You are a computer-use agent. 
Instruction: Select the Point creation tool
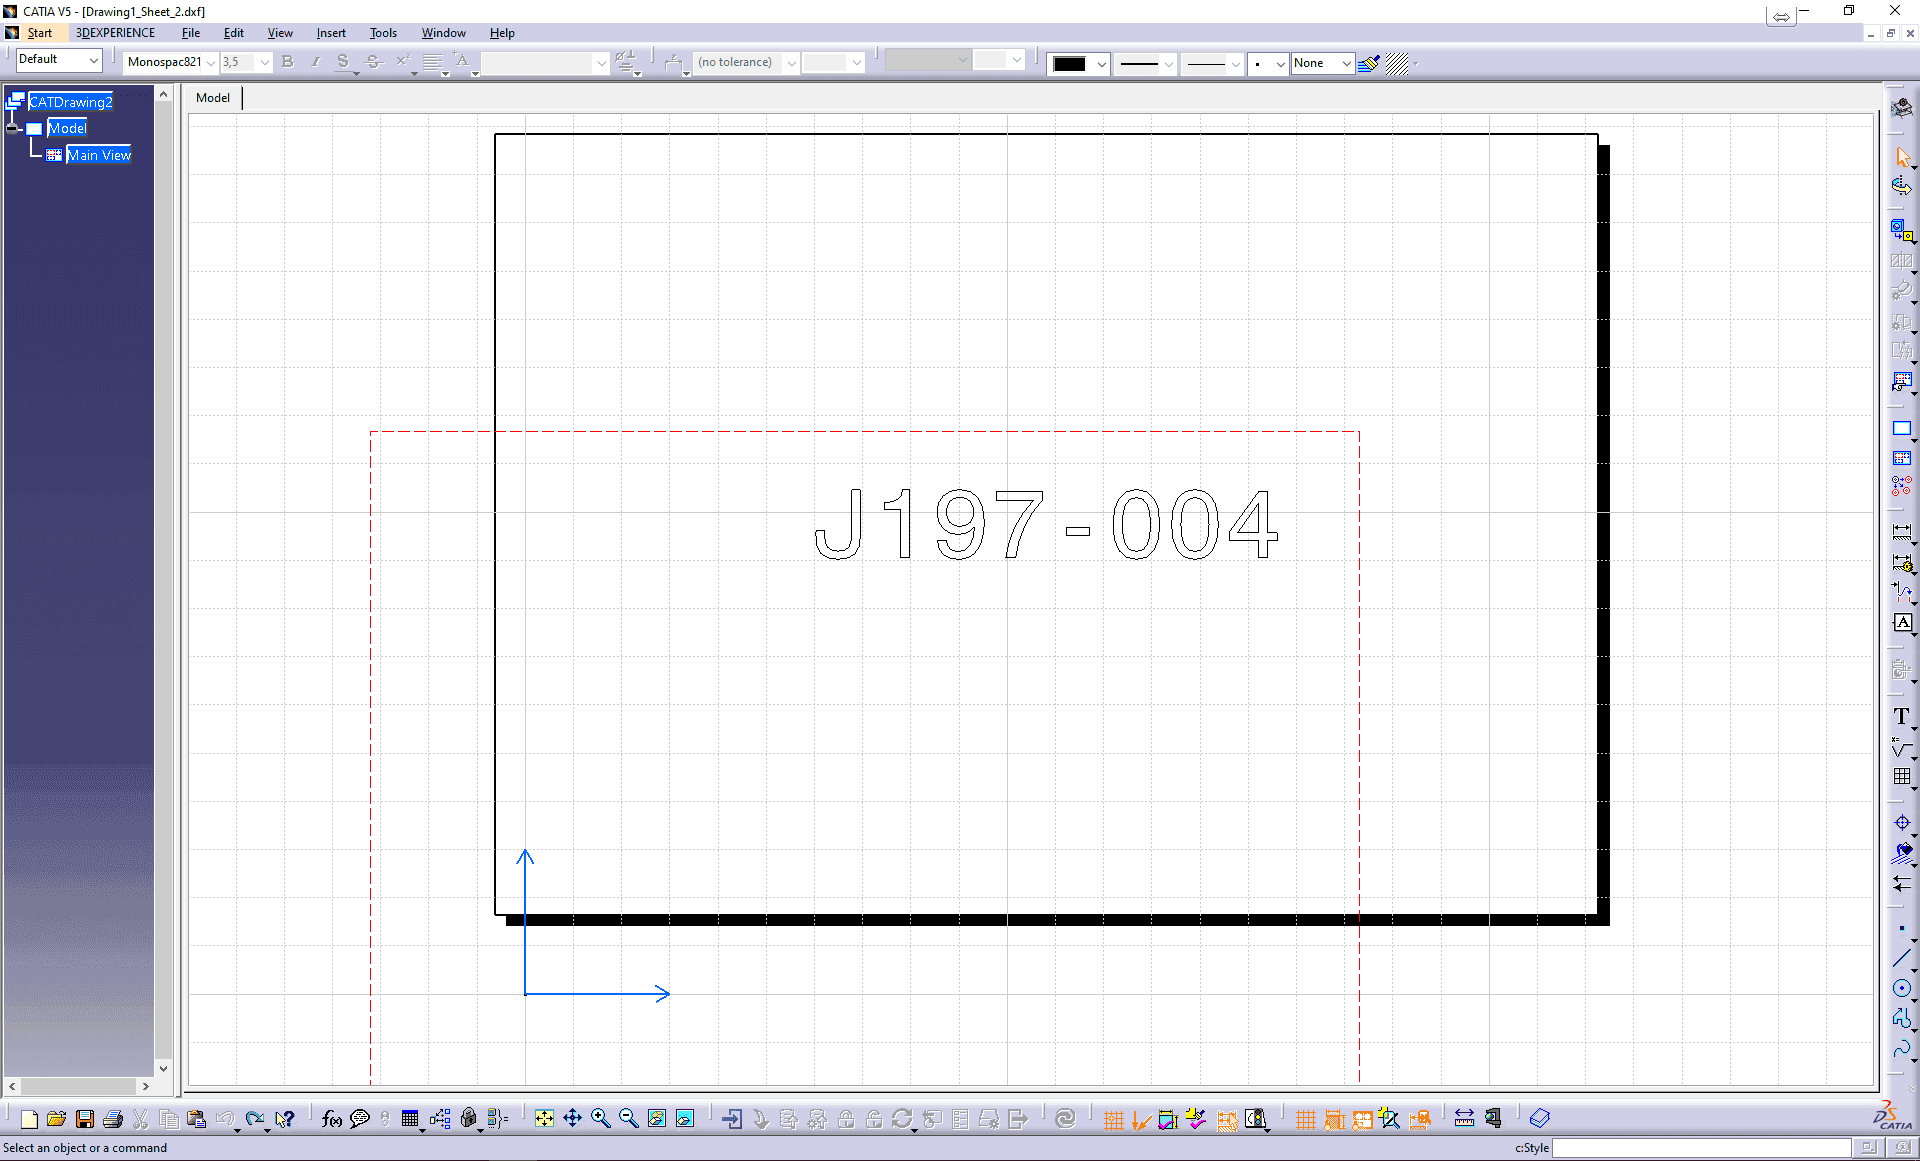[x=1902, y=929]
